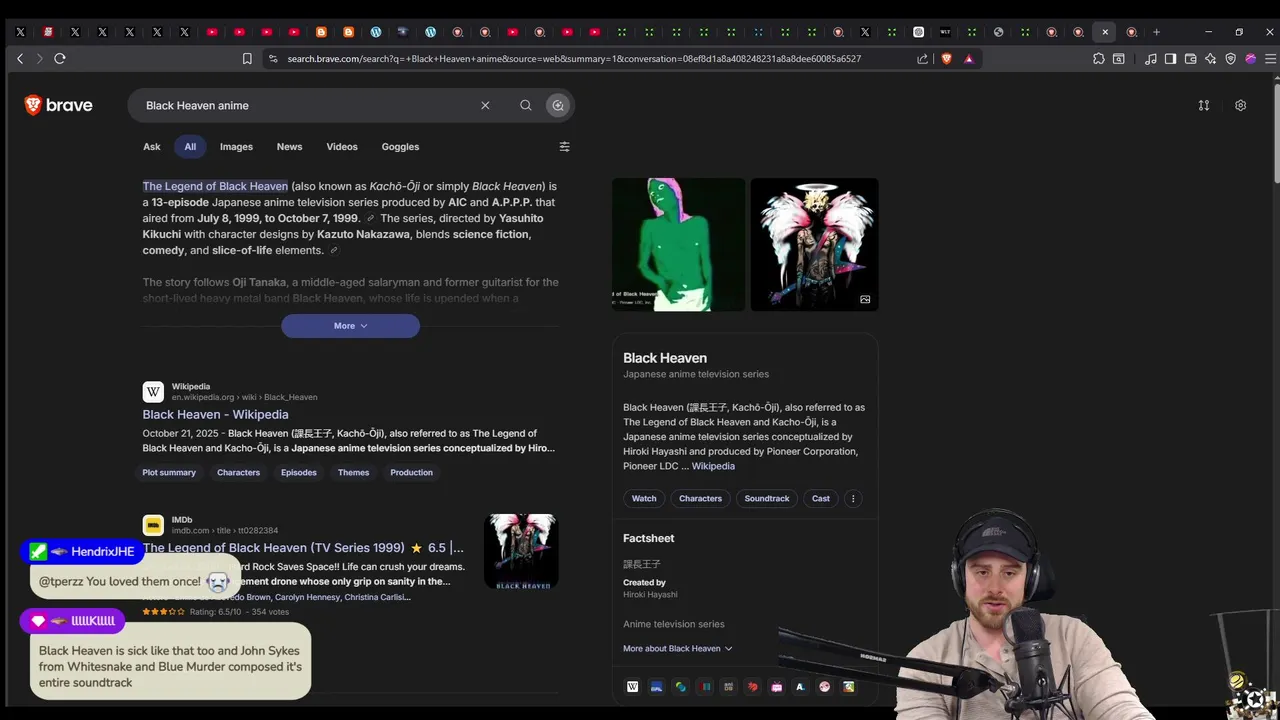Click 'The Legend of Black Heaven' highlighted text
The image size is (1280, 720).
(215, 186)
